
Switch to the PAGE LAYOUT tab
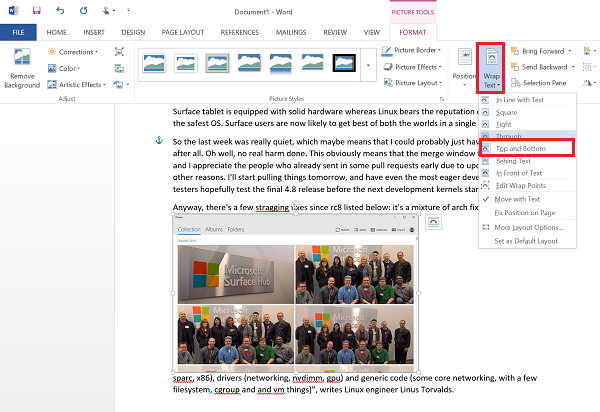point(183,33)
